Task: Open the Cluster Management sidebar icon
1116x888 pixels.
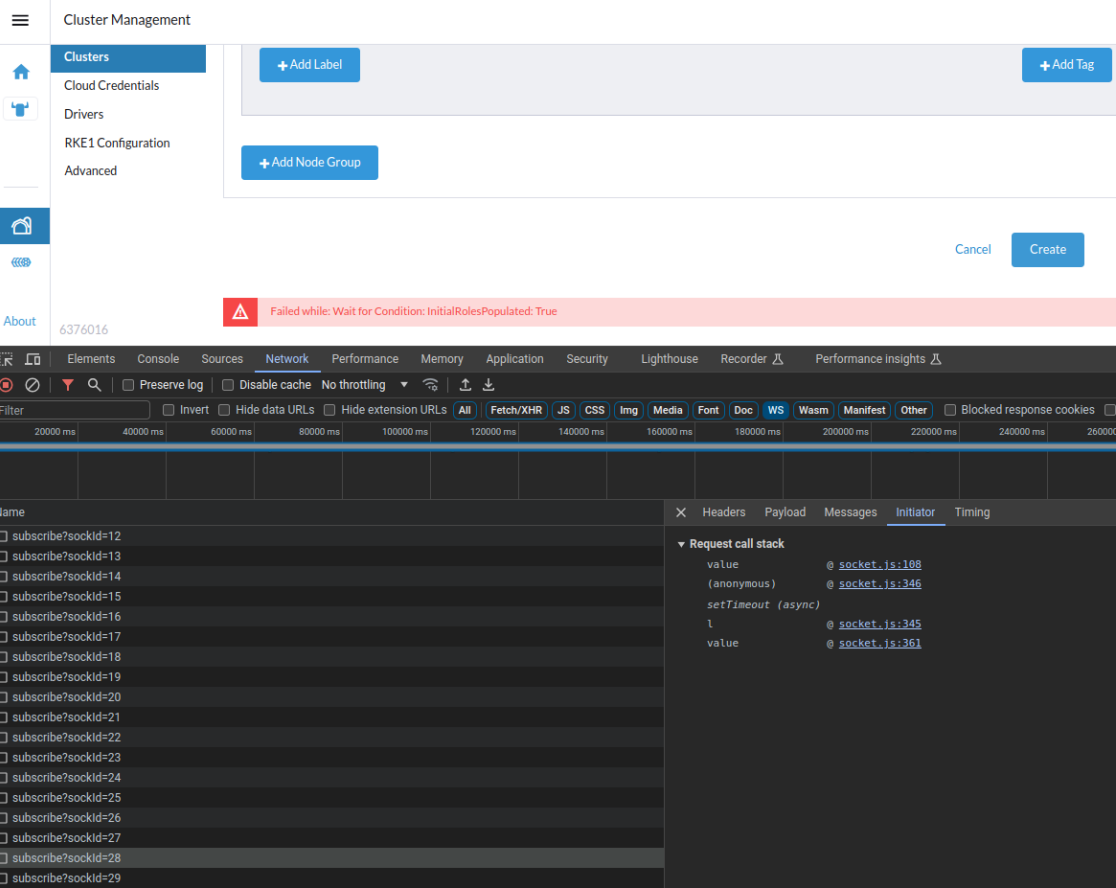Action: click(20, 225)
